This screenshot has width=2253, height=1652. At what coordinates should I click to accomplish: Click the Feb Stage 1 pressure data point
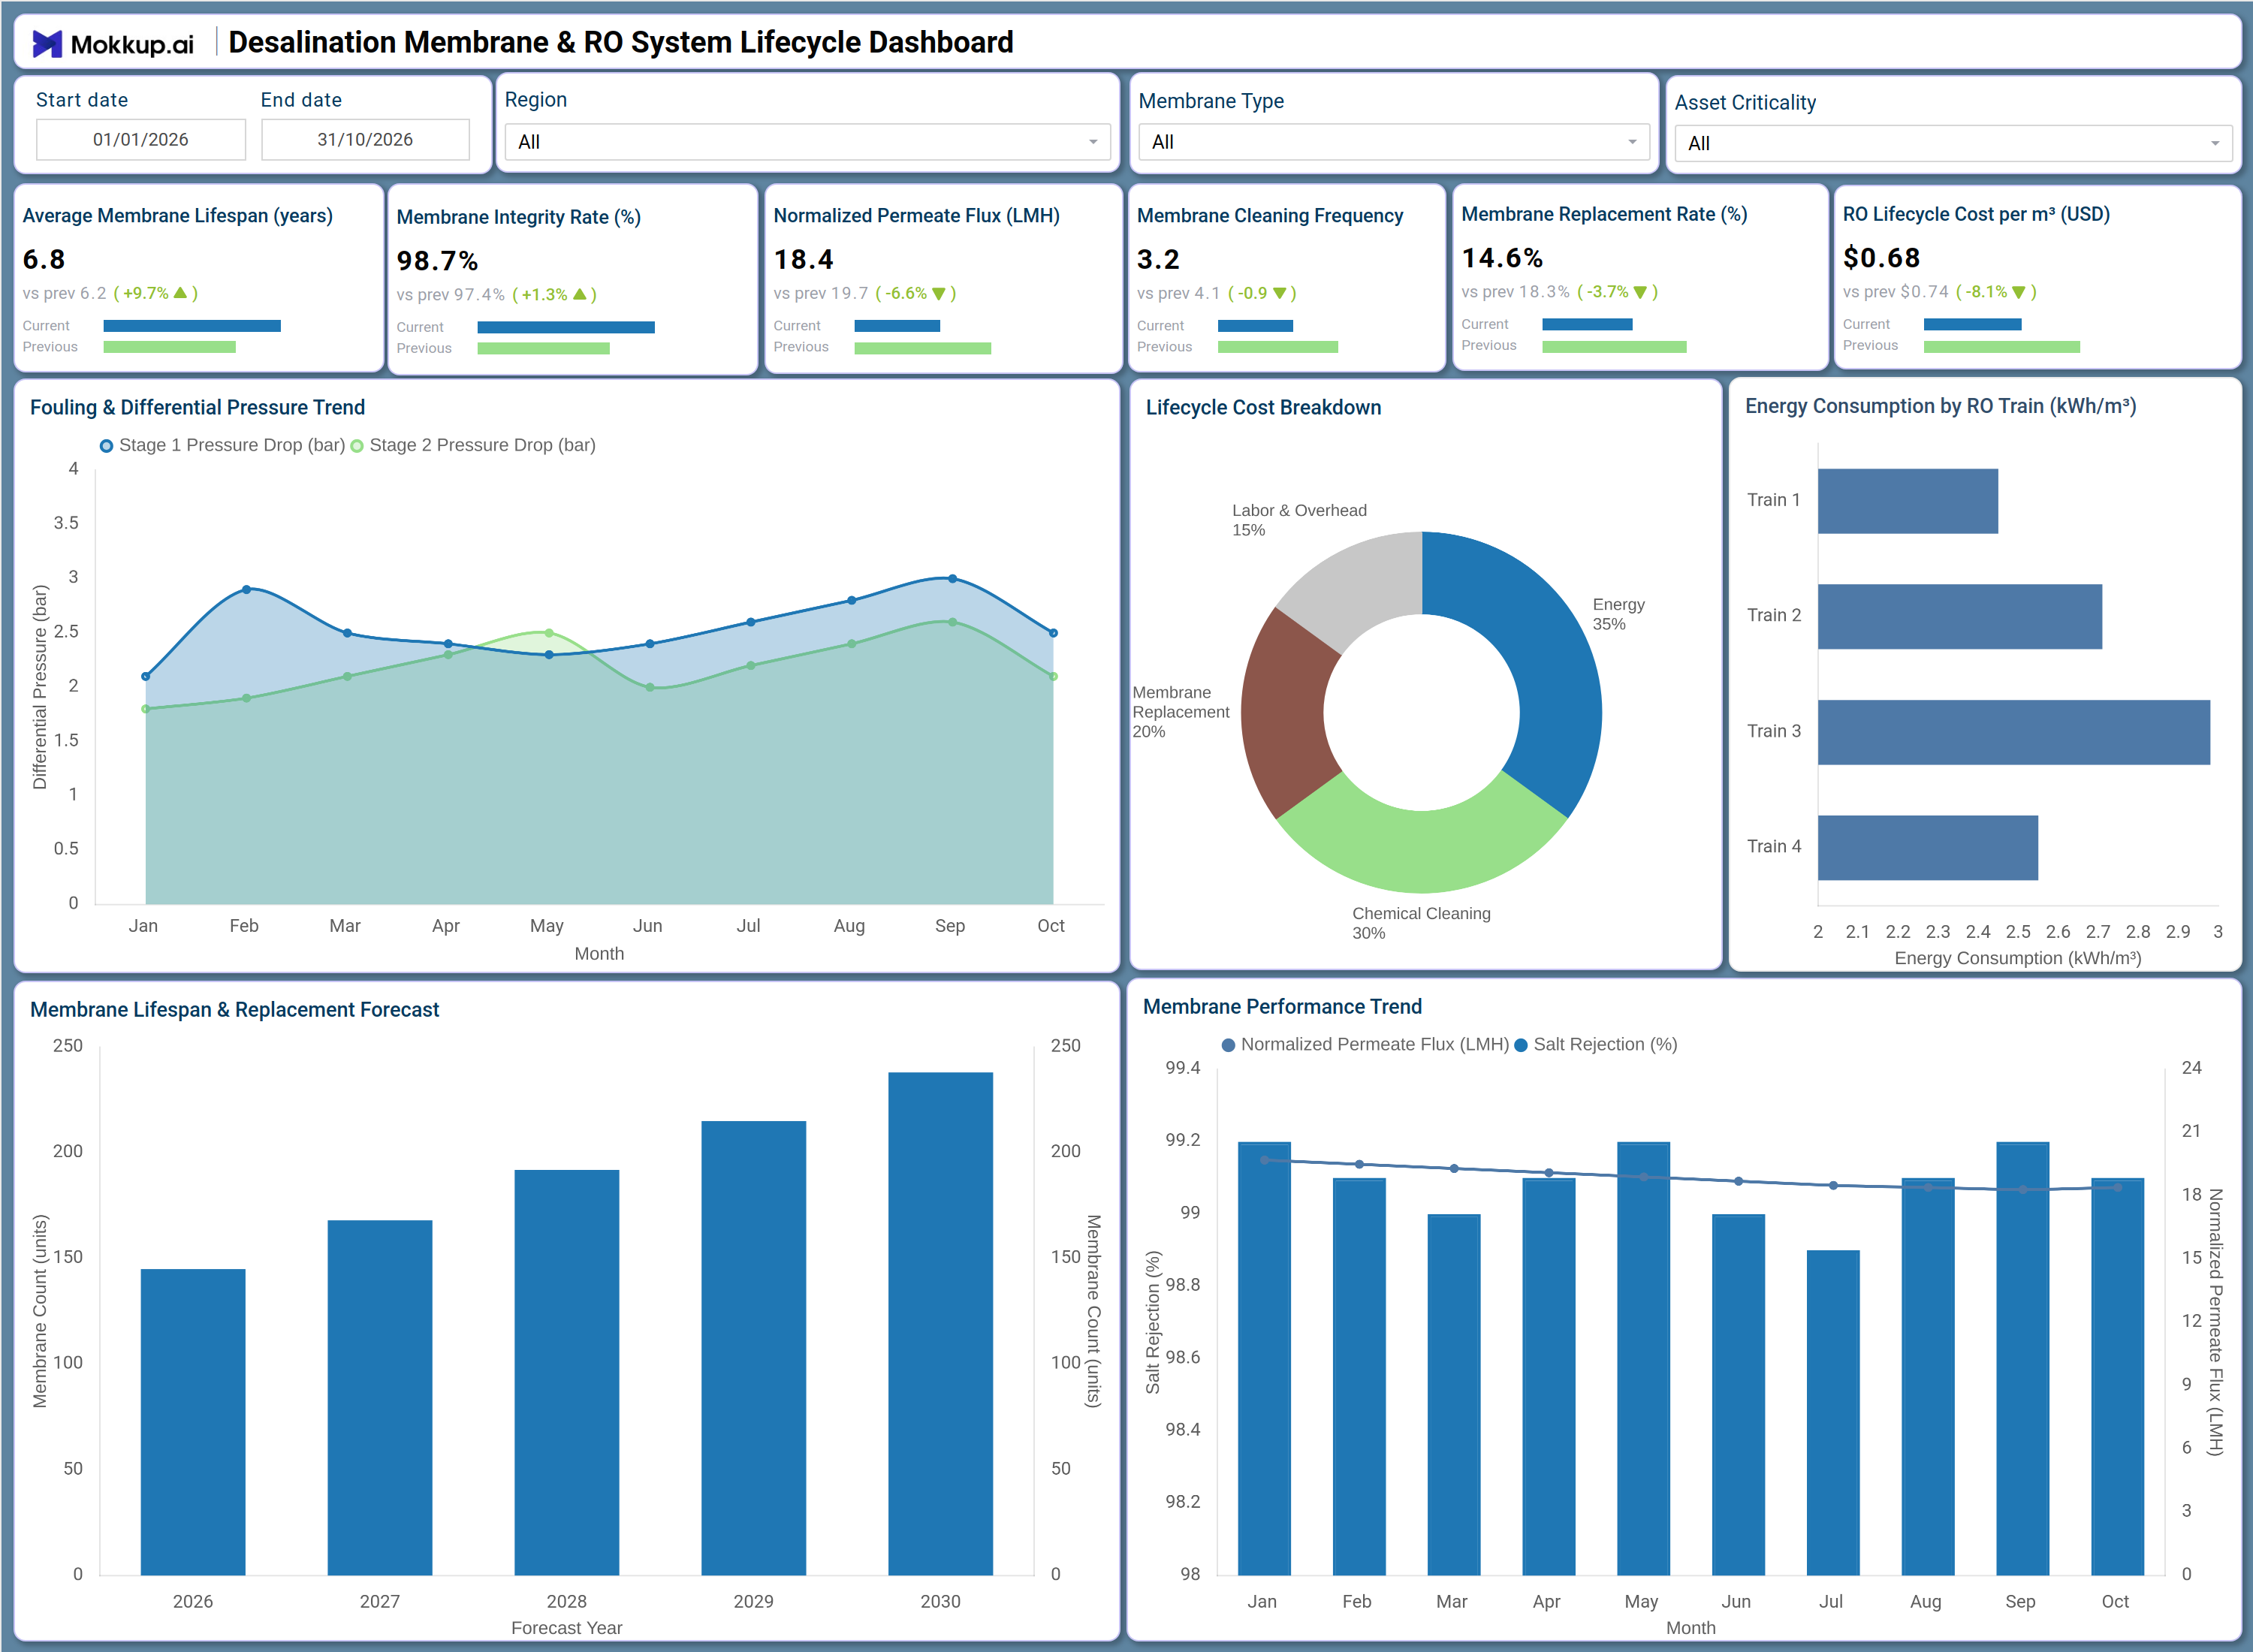click(246, 590)
